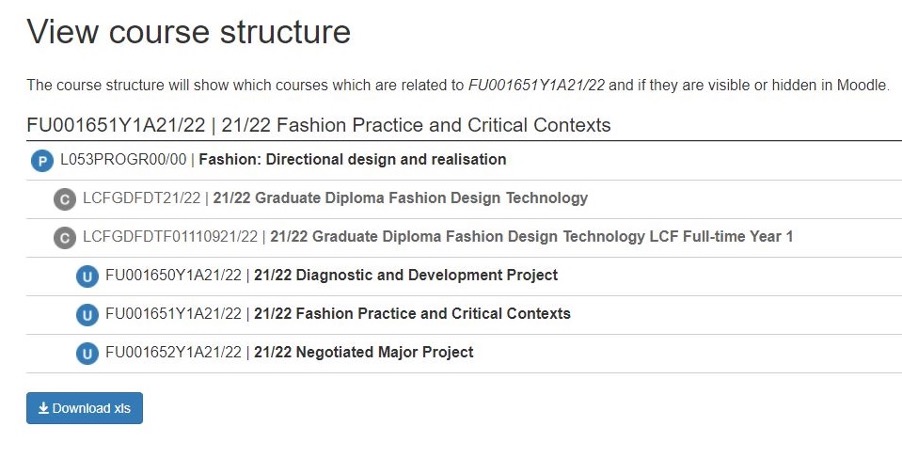Screen dimensions: 902x458
Task: Select the L053PROGR00/00 programme code
Action: coord(123,159)
